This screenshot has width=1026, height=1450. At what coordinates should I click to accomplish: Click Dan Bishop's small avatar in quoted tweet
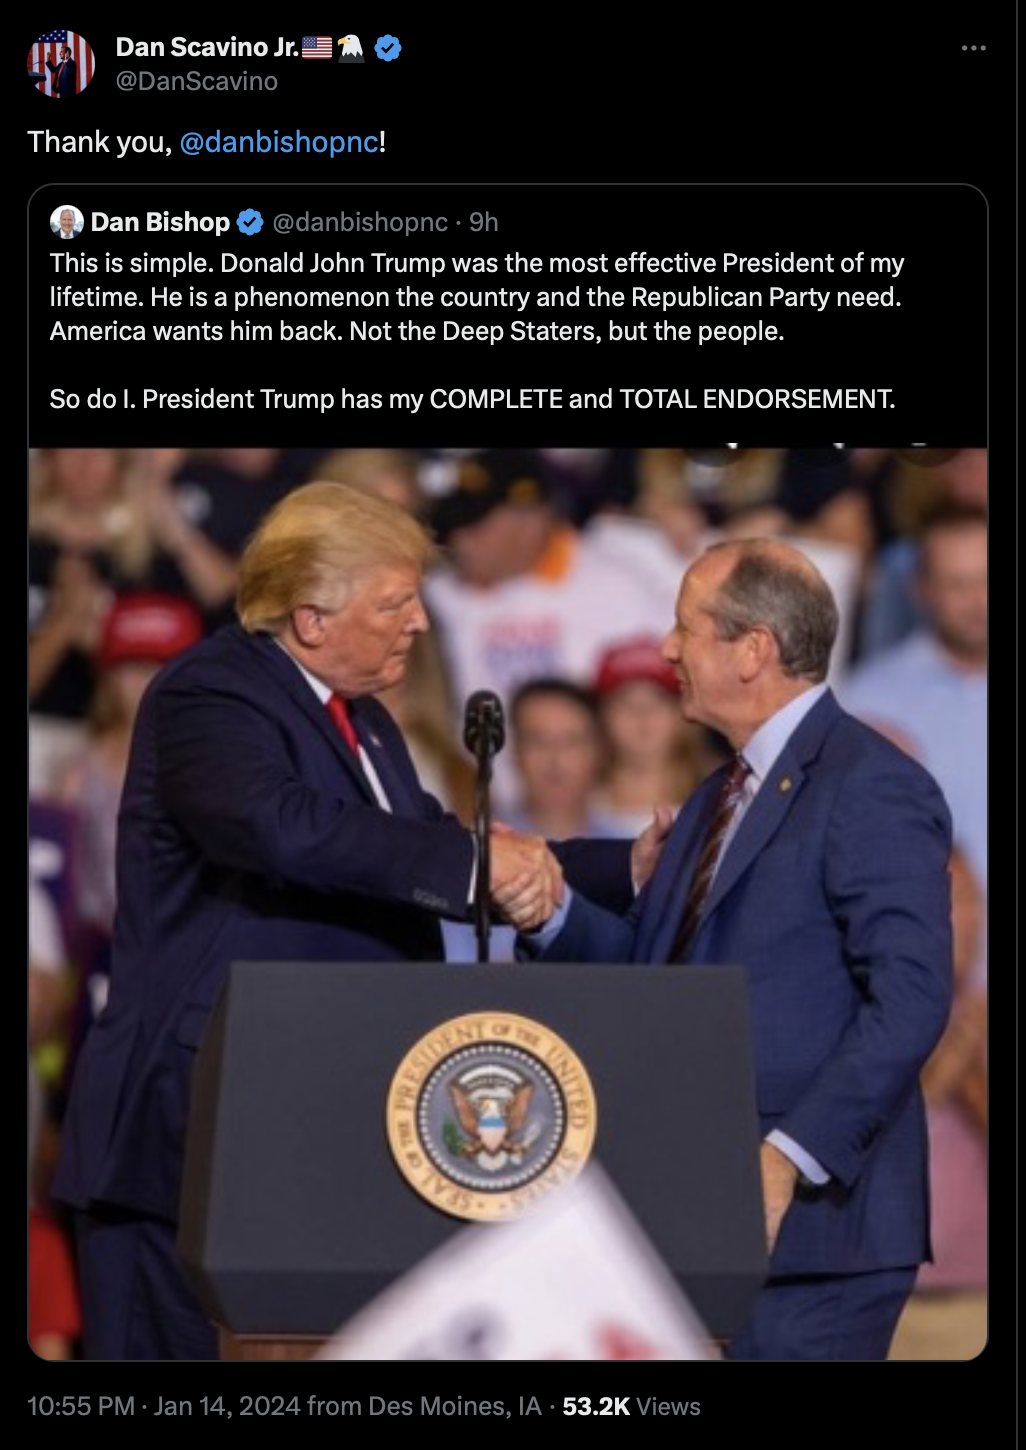[x=67, y=222]
